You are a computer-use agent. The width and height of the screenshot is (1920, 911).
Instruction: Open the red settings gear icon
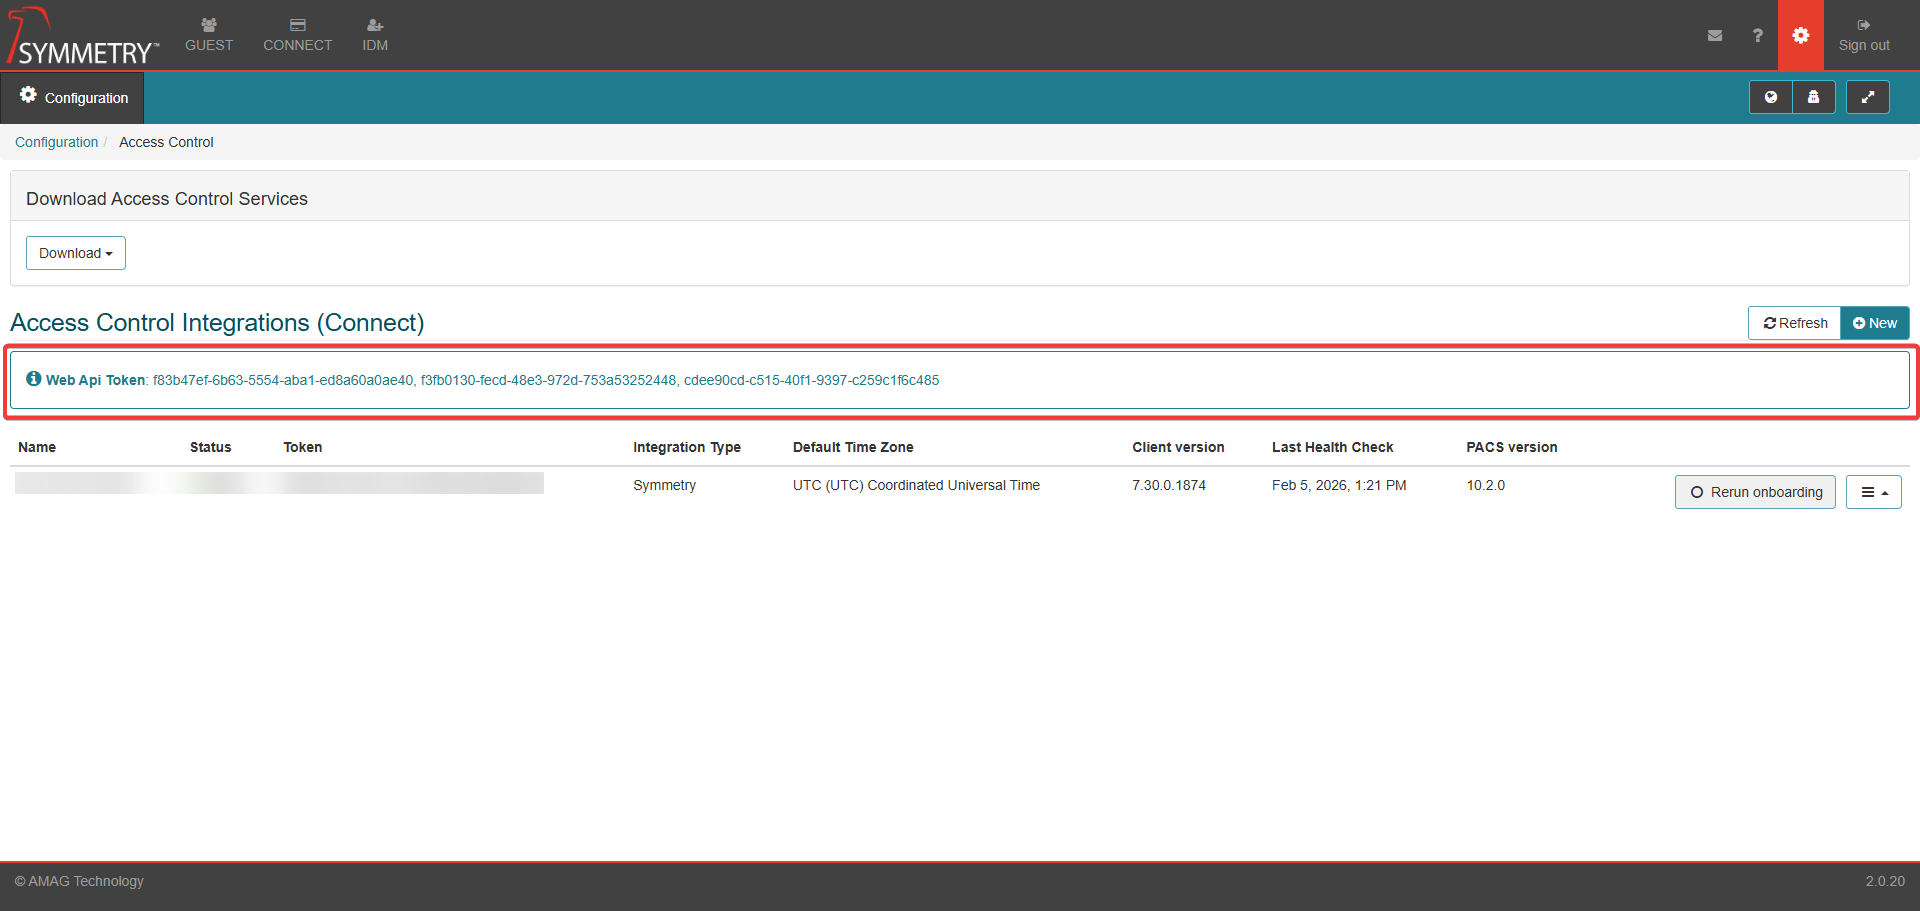tap(1800, 35)
